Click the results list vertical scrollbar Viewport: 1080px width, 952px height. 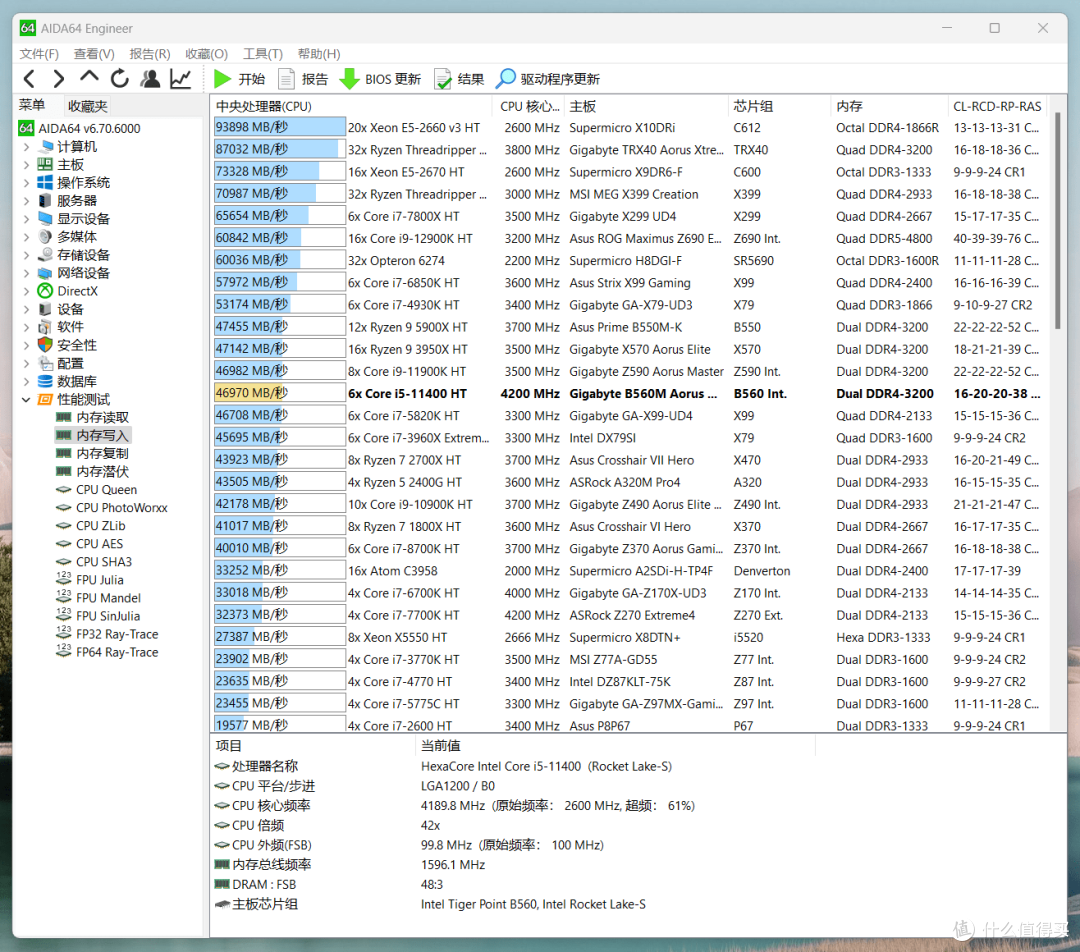point(1057,220)
